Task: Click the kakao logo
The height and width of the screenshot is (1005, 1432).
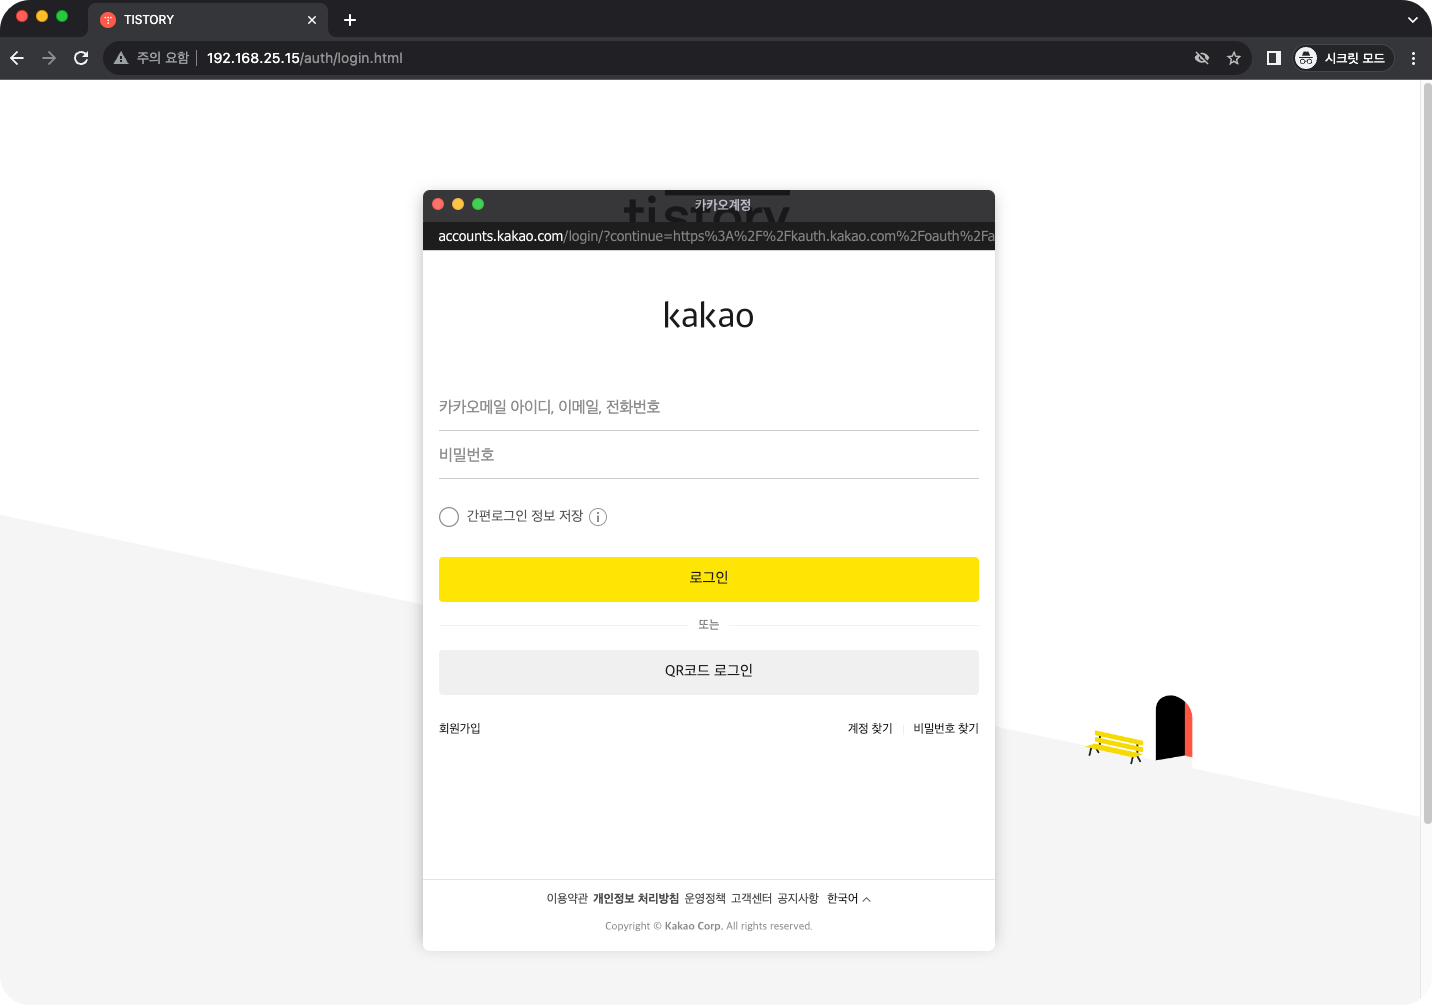Action: point(709,315)
